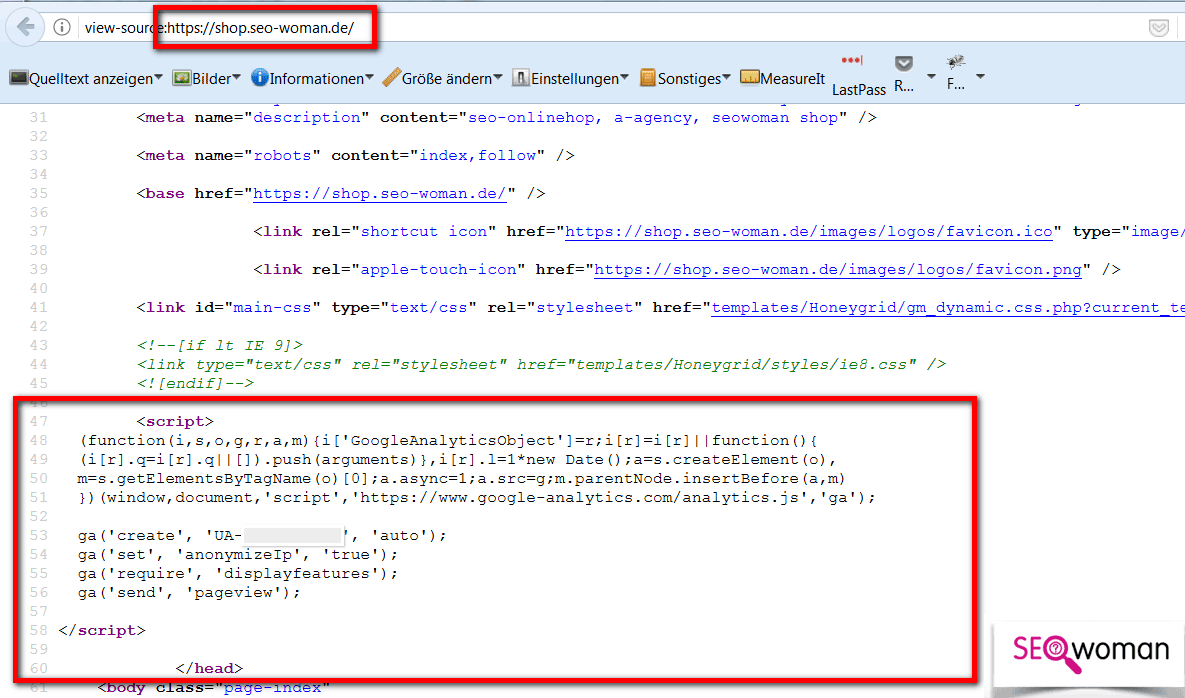
Task: Expand the Quelltext anzeigen dropdown arrow
Action: [x=159, y=78]
